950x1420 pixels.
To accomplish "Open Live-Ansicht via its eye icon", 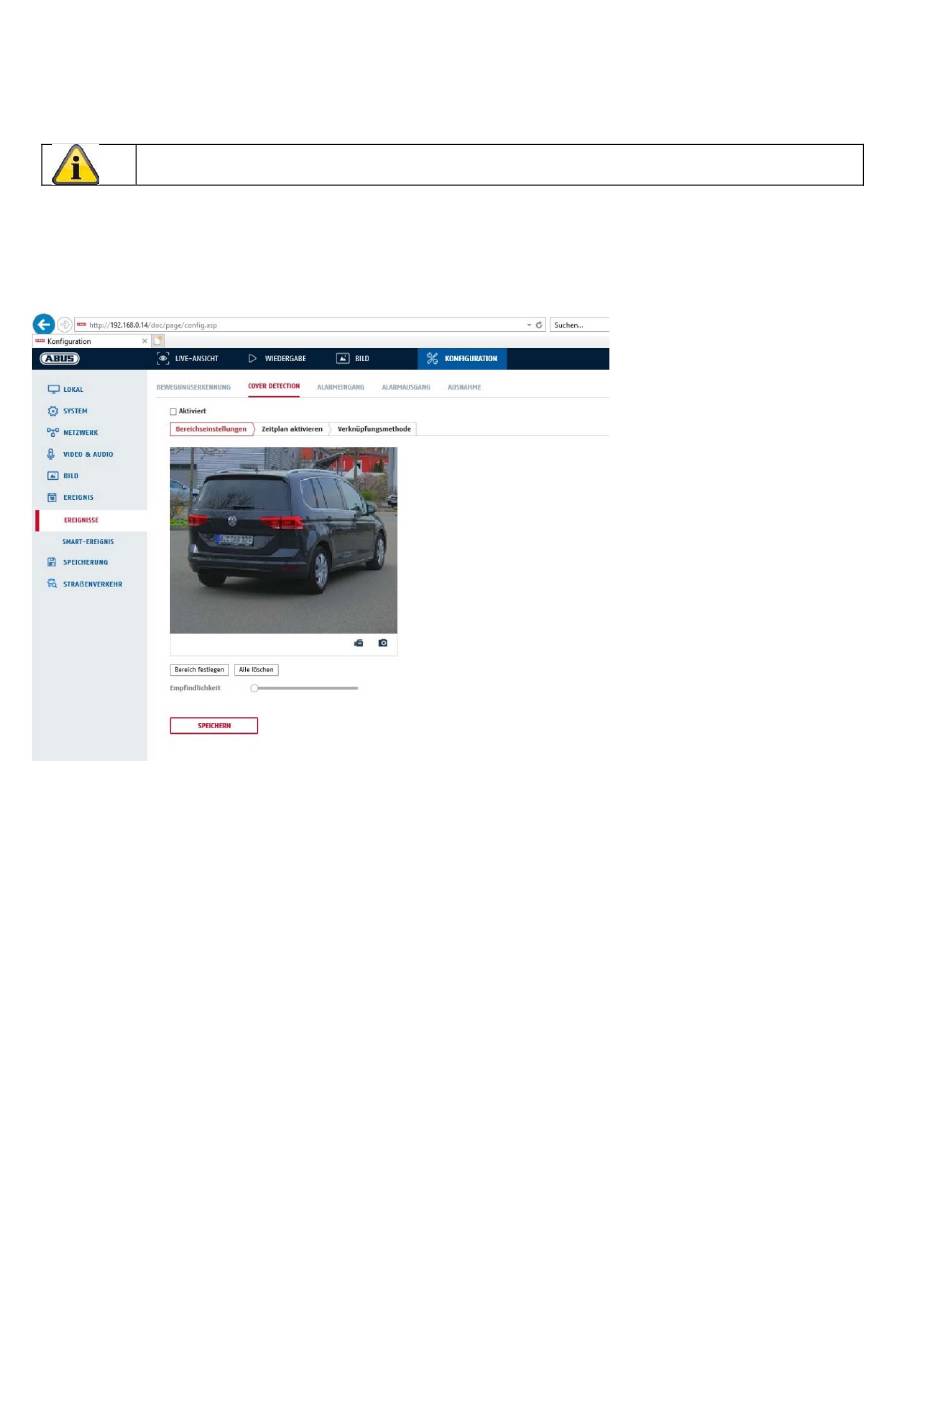I will [x=163, y=358].
